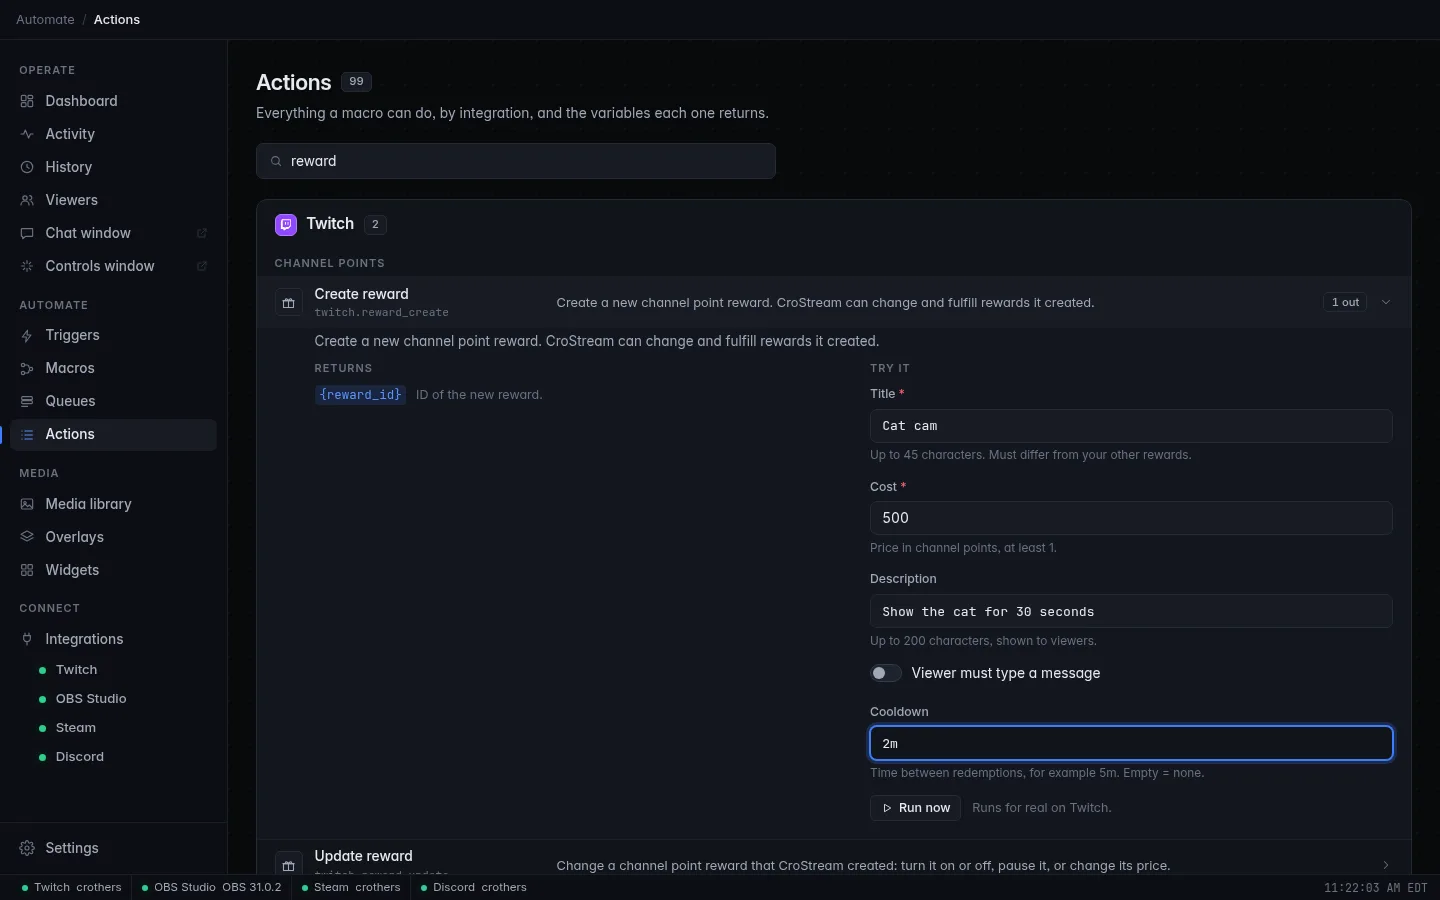Open Controls window external link icon
This screenshot has height=900, width=1440.
click(202, 266)
